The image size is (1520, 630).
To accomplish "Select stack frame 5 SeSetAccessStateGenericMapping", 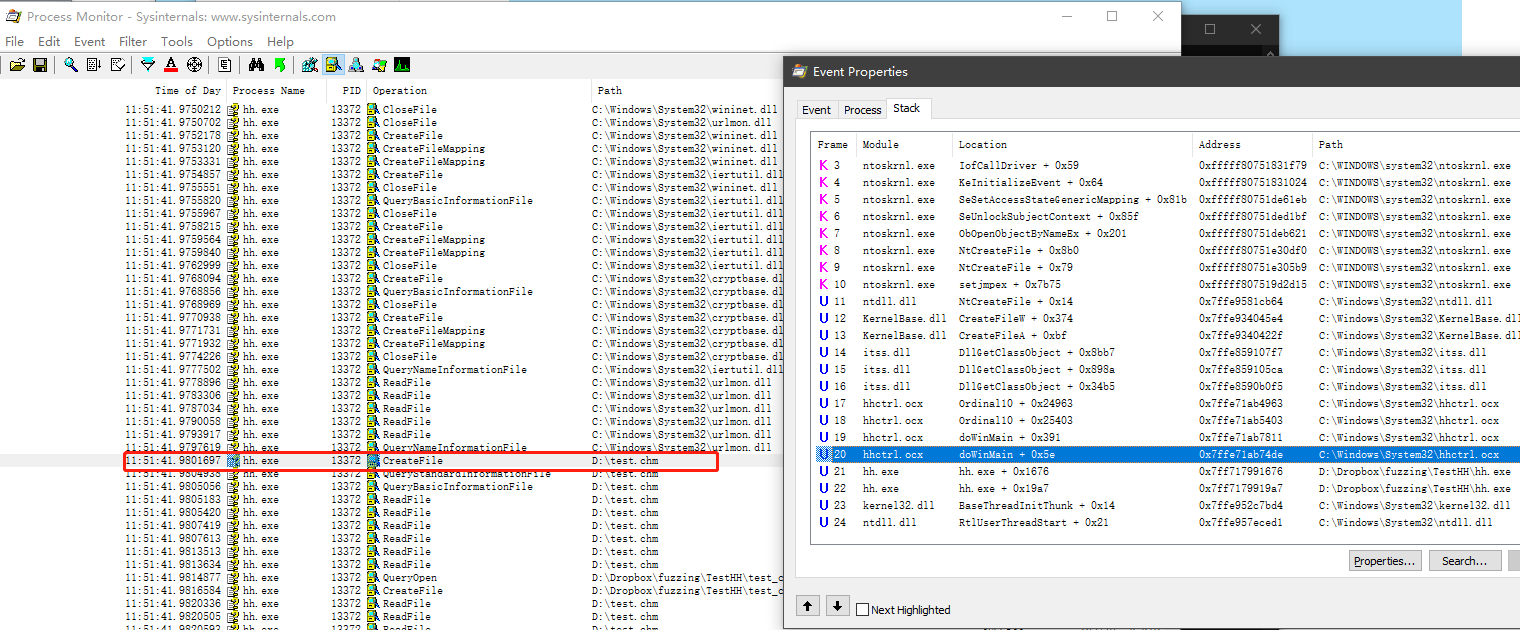I will (x=1165, y=200).
